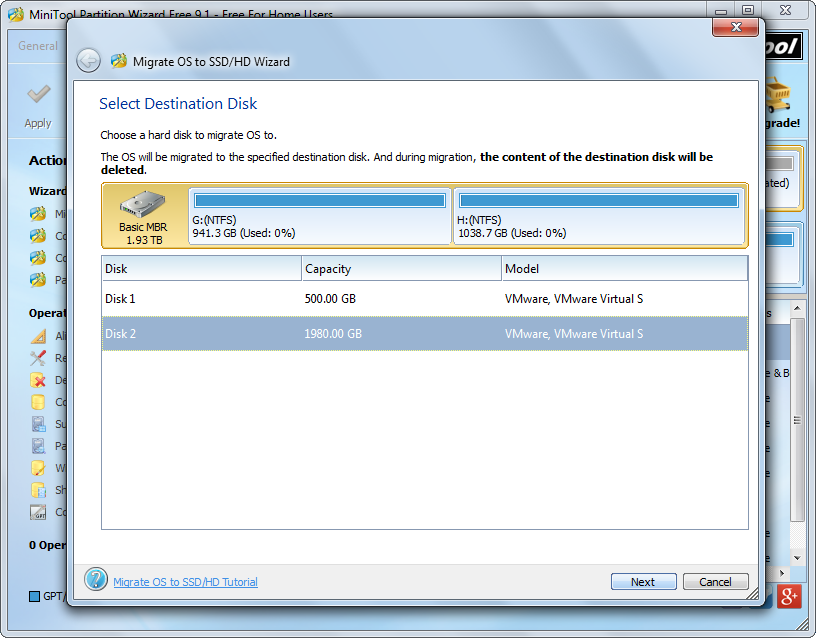Viewport: 816px width, 638px height.
Task: Sort by the Model column header
Action: 624,269
